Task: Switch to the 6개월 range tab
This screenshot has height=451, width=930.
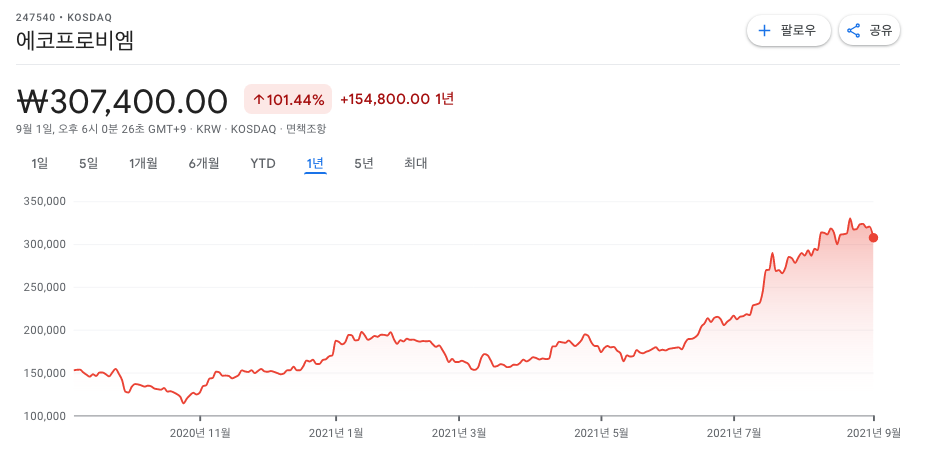Action: (x=204, y=164)
